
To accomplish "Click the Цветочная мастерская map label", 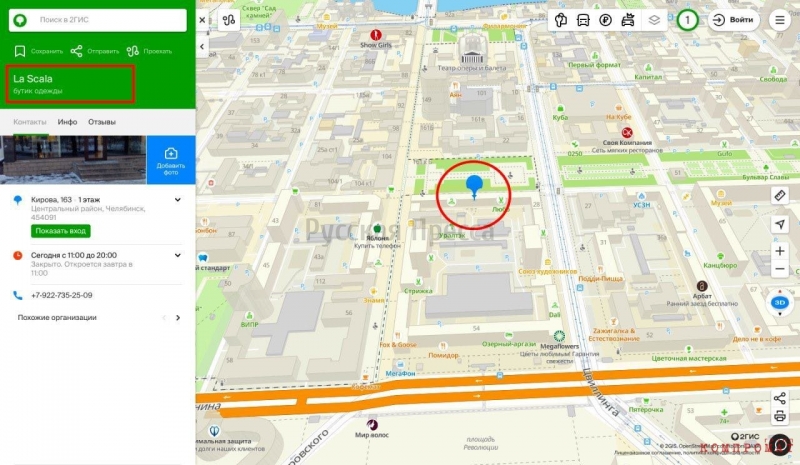I will [x=689, y=358].
